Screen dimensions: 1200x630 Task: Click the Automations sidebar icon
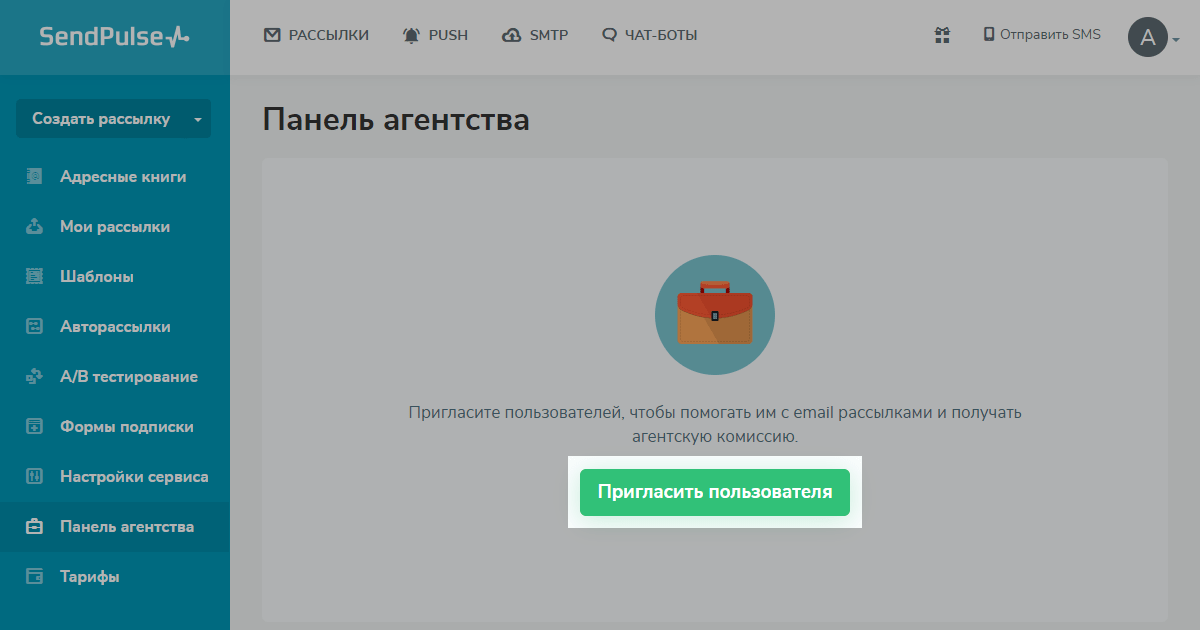click(x=35, y=327)
